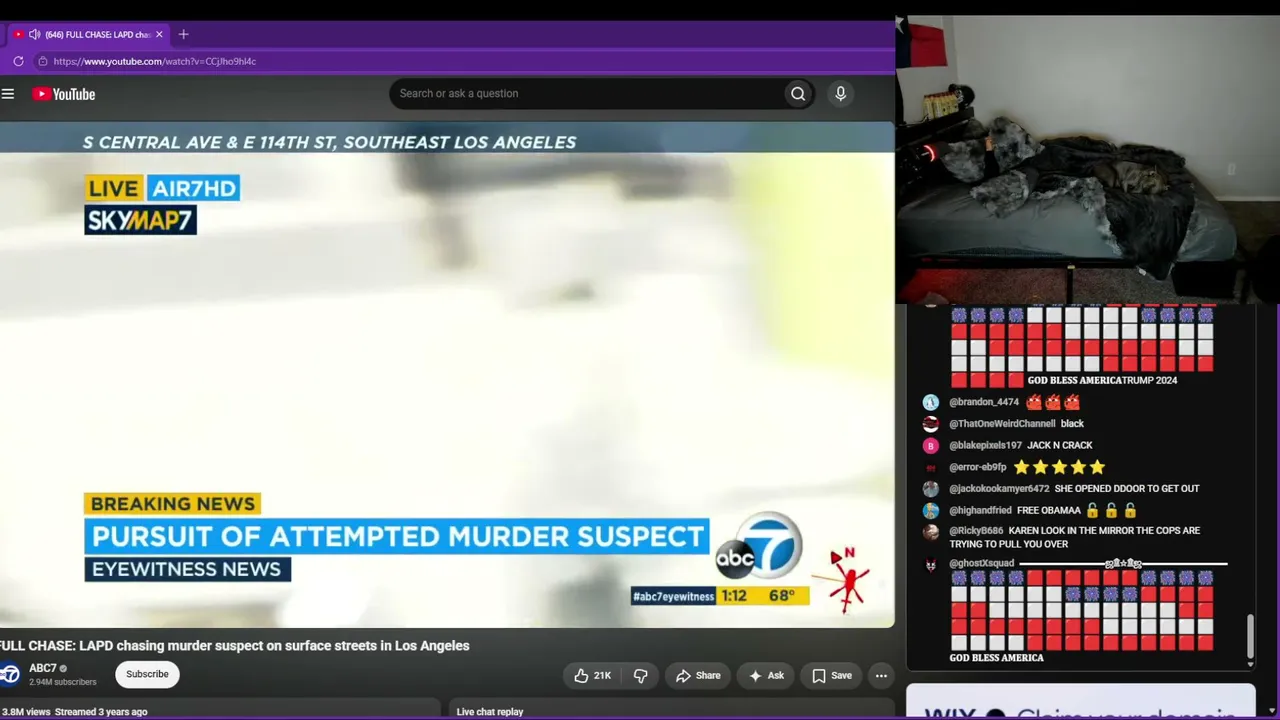Click the 'JACK N CRACK' chat message
Screen dimensions: 1280x720
1060,446
